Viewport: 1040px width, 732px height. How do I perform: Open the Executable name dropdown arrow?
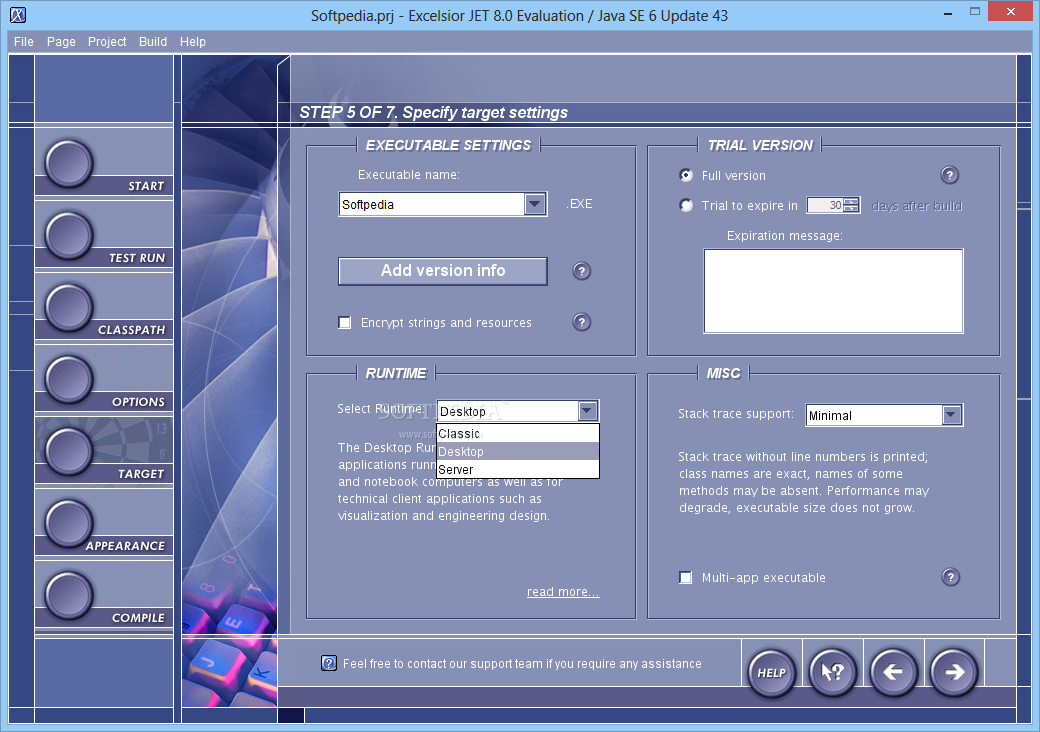pos(535,204)
